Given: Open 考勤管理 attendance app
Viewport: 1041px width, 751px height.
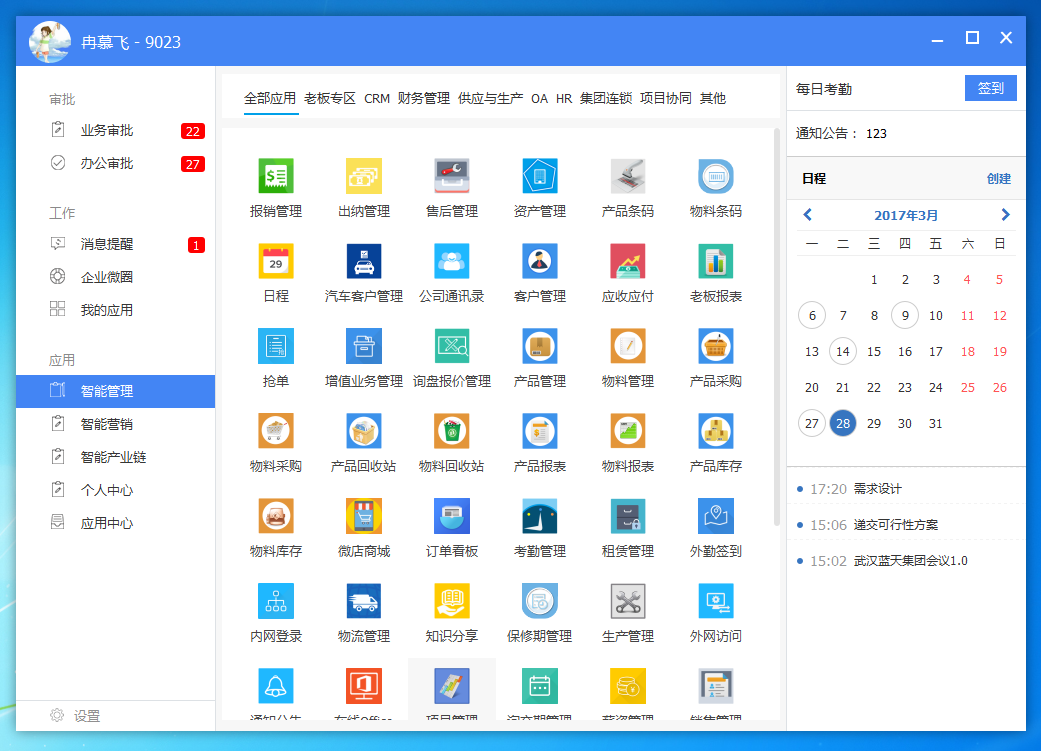Looking at the screenshot, I should point(540,517).
